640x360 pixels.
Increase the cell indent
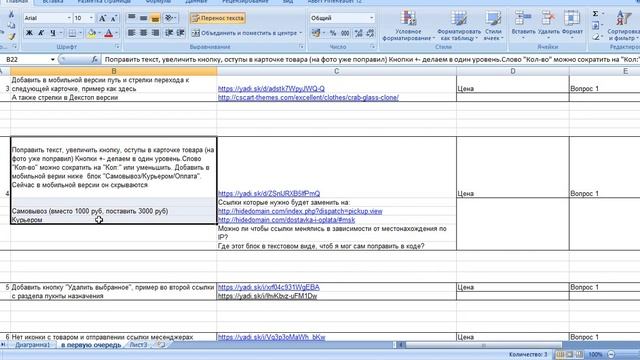pos(180,33)
